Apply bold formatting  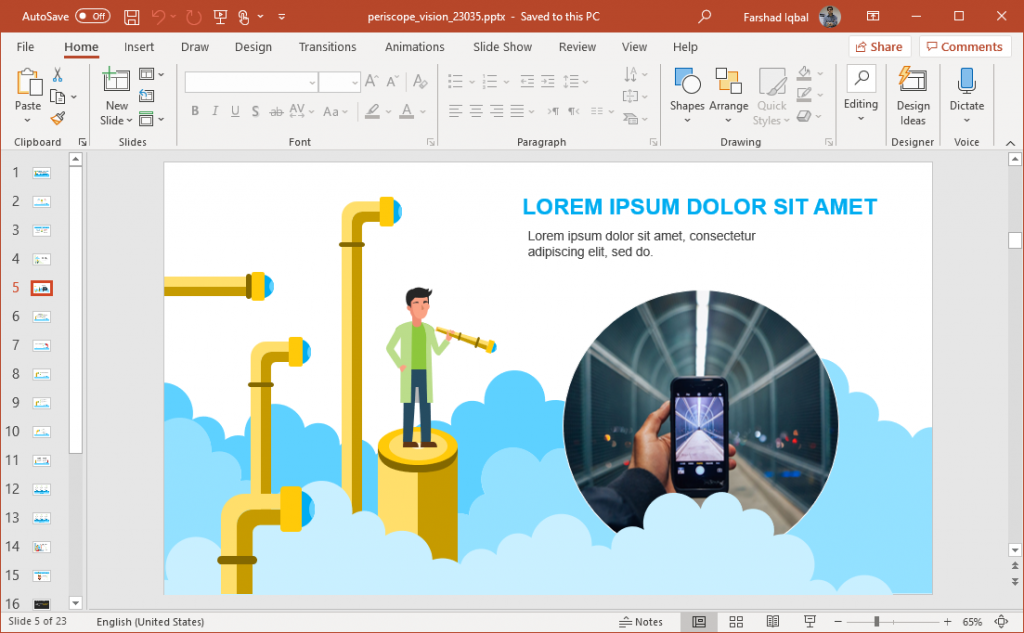click(194, 111)
